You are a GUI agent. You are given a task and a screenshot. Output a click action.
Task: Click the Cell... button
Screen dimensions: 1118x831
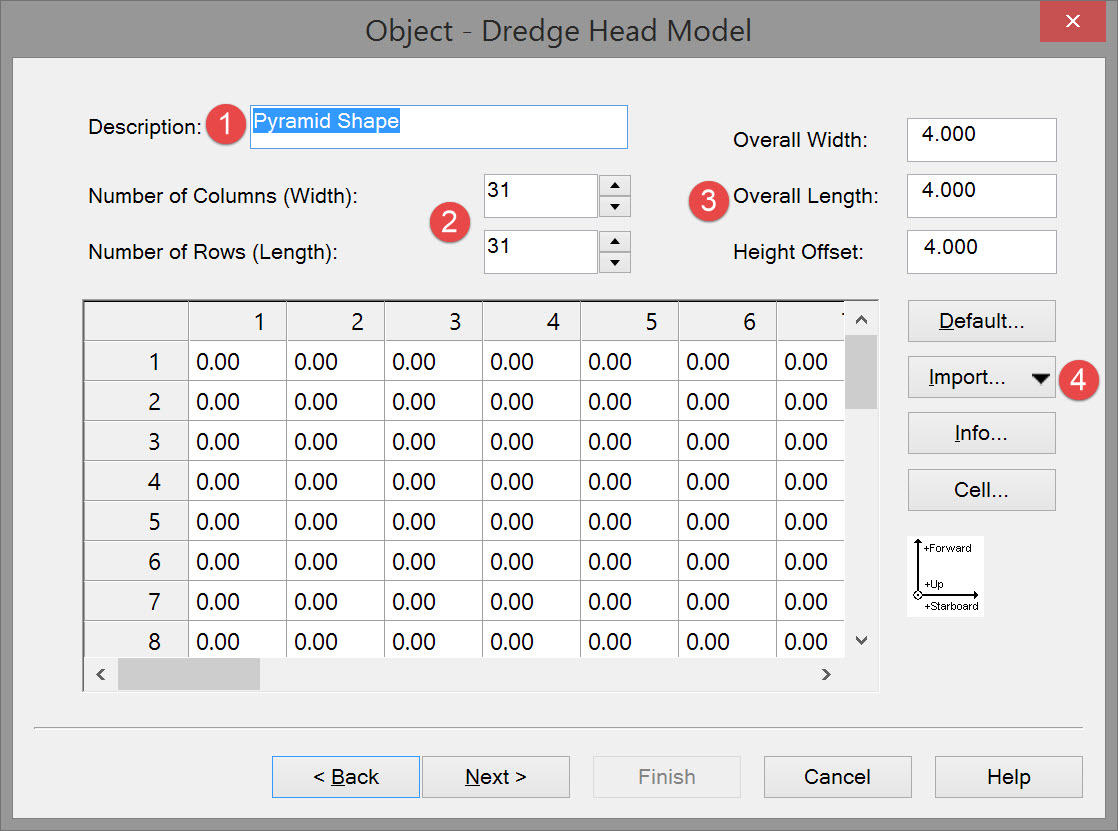[x=981, y=490]
